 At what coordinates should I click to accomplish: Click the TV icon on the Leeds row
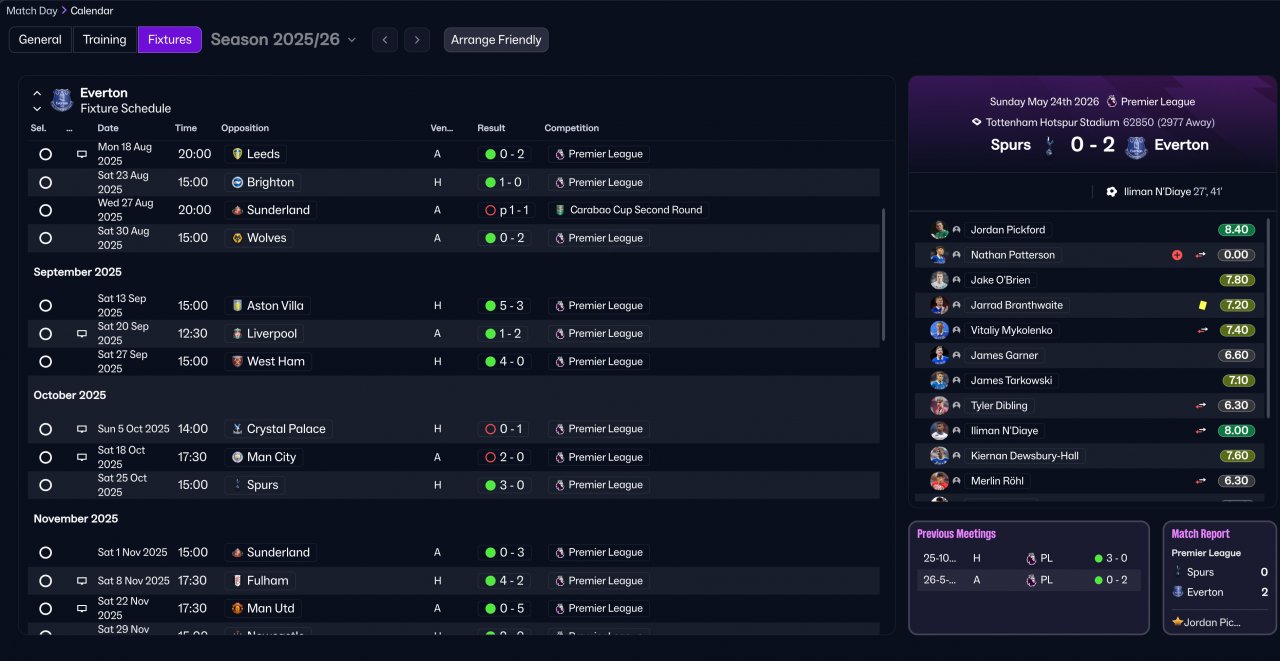82,154
